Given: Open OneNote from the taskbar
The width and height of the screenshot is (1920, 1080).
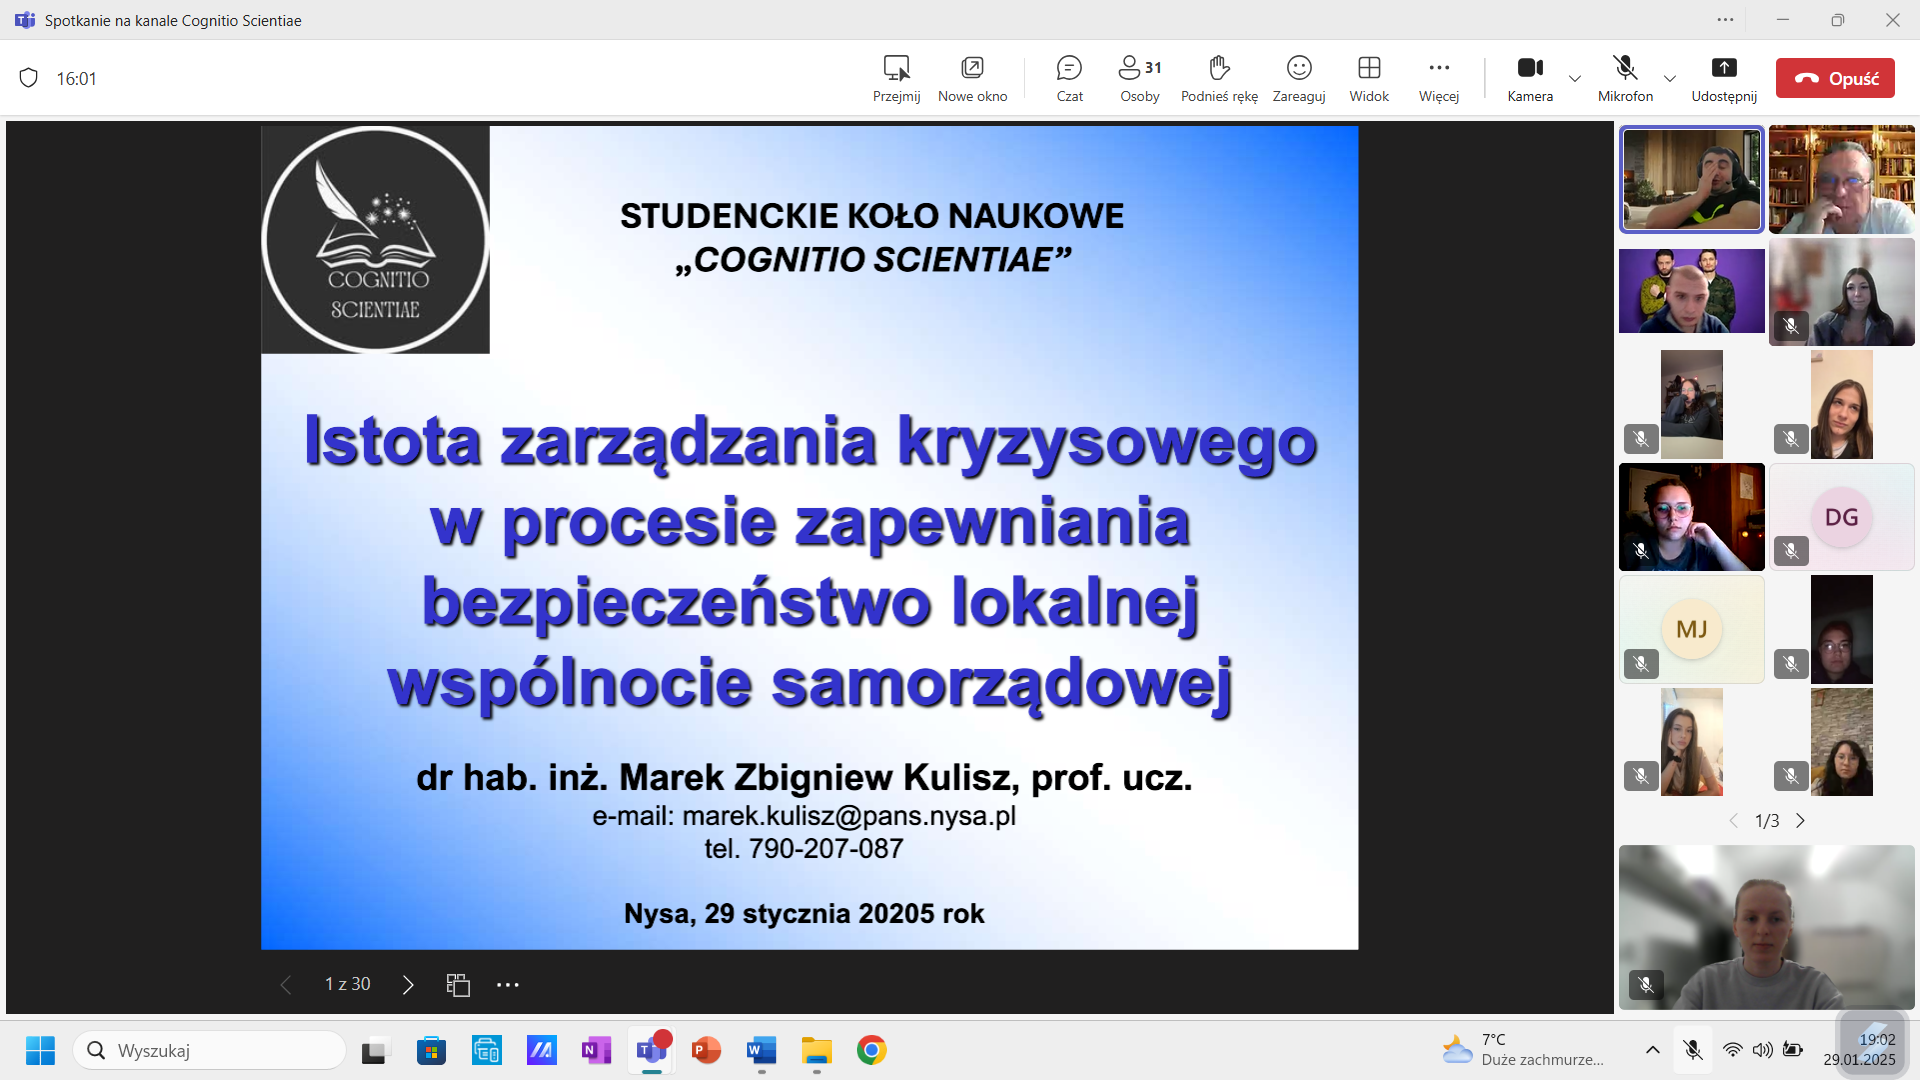Looking at the screenshot, I should (596, 1051).
